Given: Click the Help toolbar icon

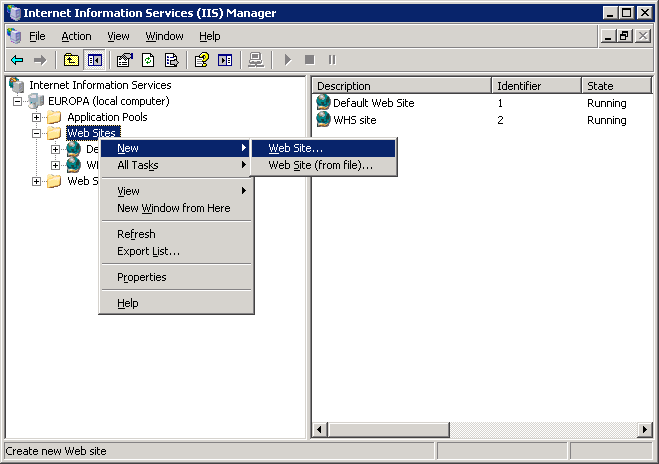Looking at the screenshot, I should [x=202, y=60].
